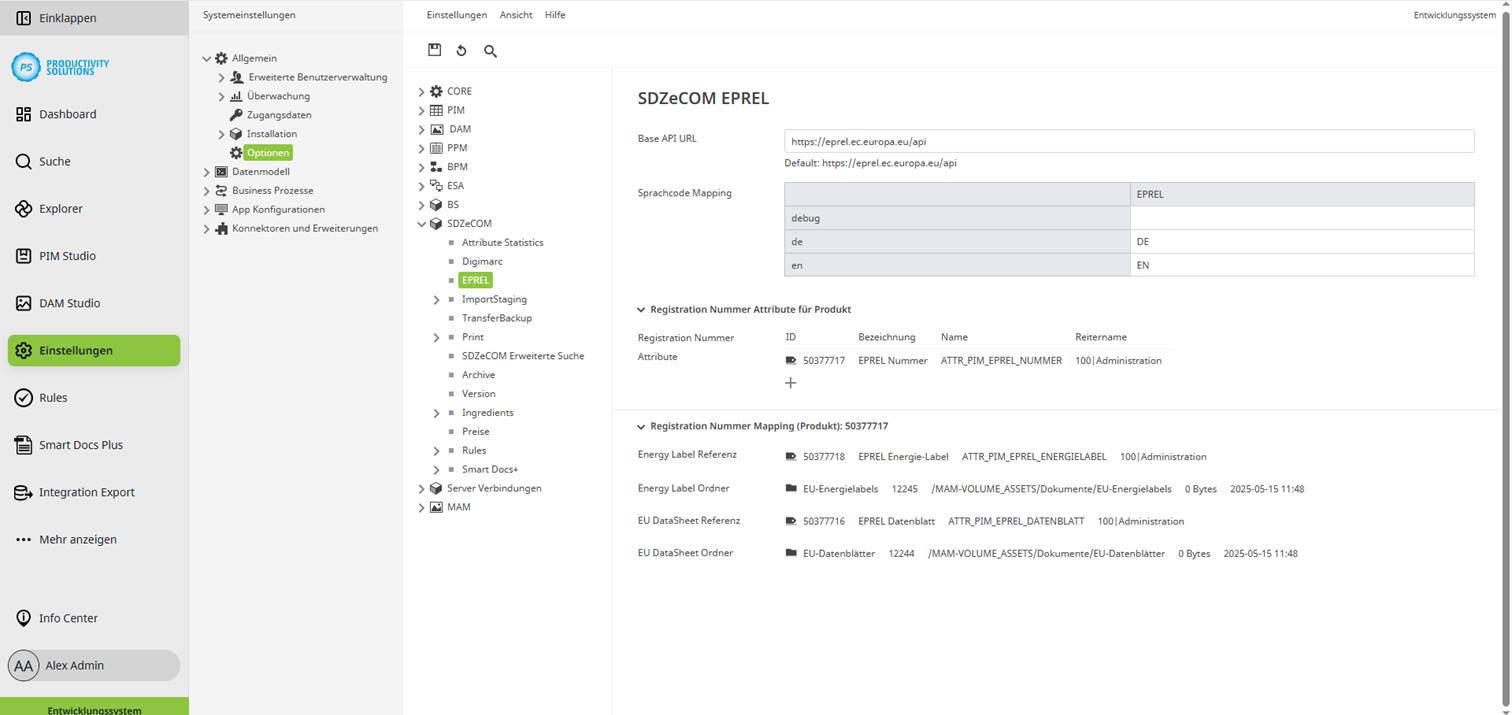
Task: Collapse the Registration Nummer Mapping section
Action: pyautogui.click(x=641, y=425)
